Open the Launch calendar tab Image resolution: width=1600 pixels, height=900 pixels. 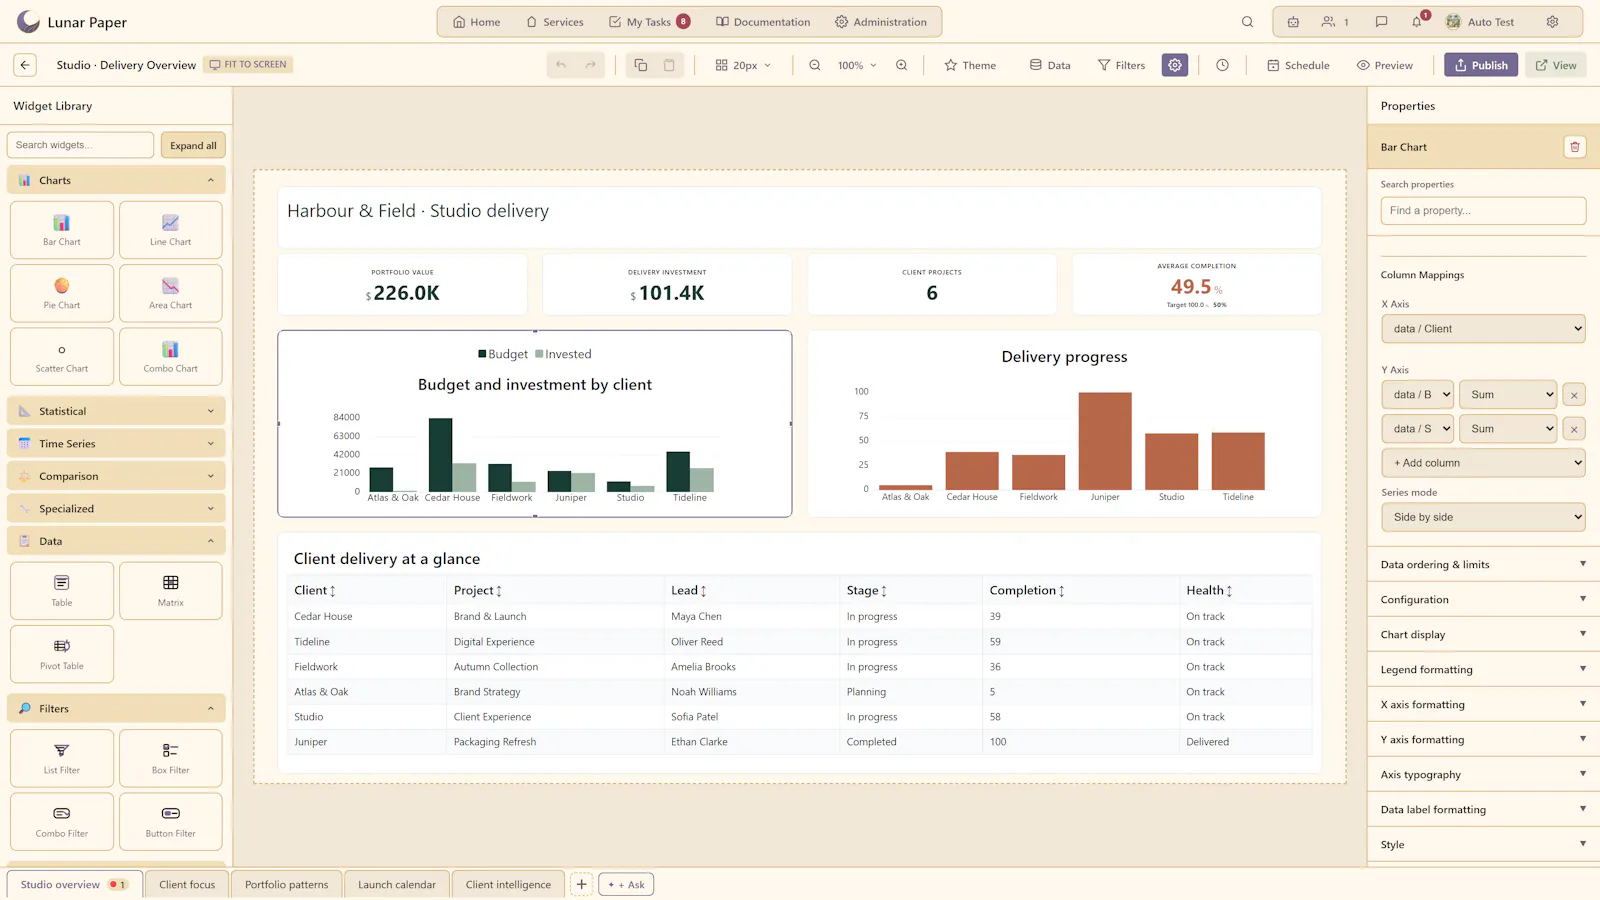point(397,884)
